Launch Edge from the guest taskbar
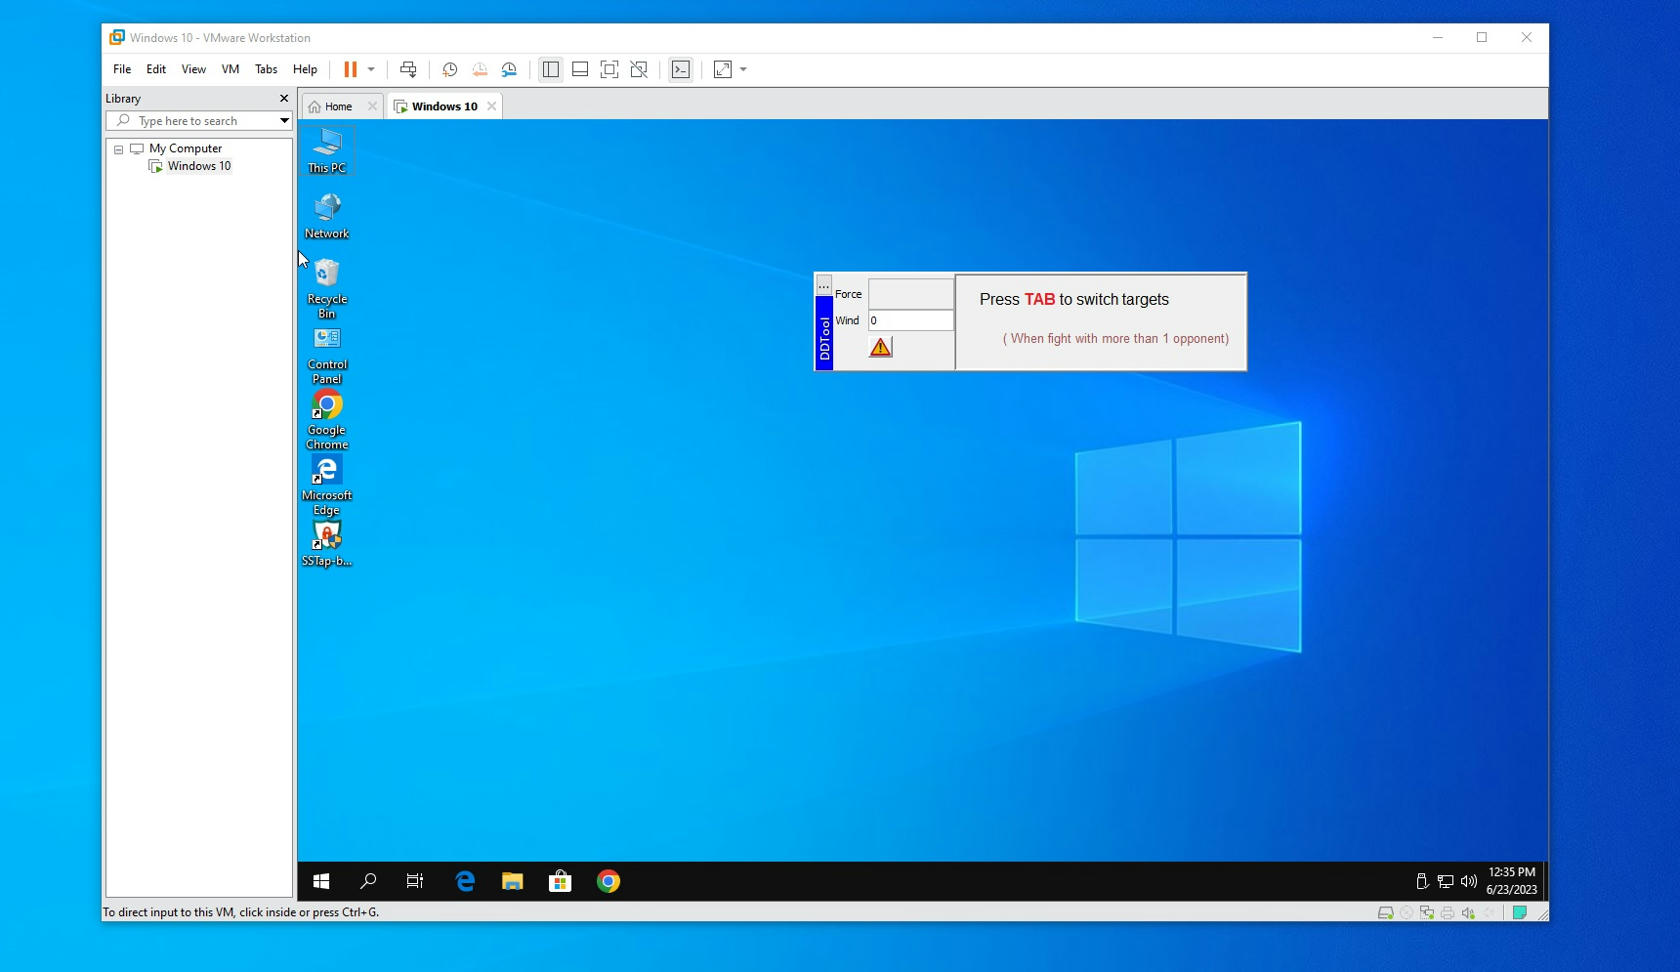Viewport: 1680px width, 972px height. coord(465,881)
